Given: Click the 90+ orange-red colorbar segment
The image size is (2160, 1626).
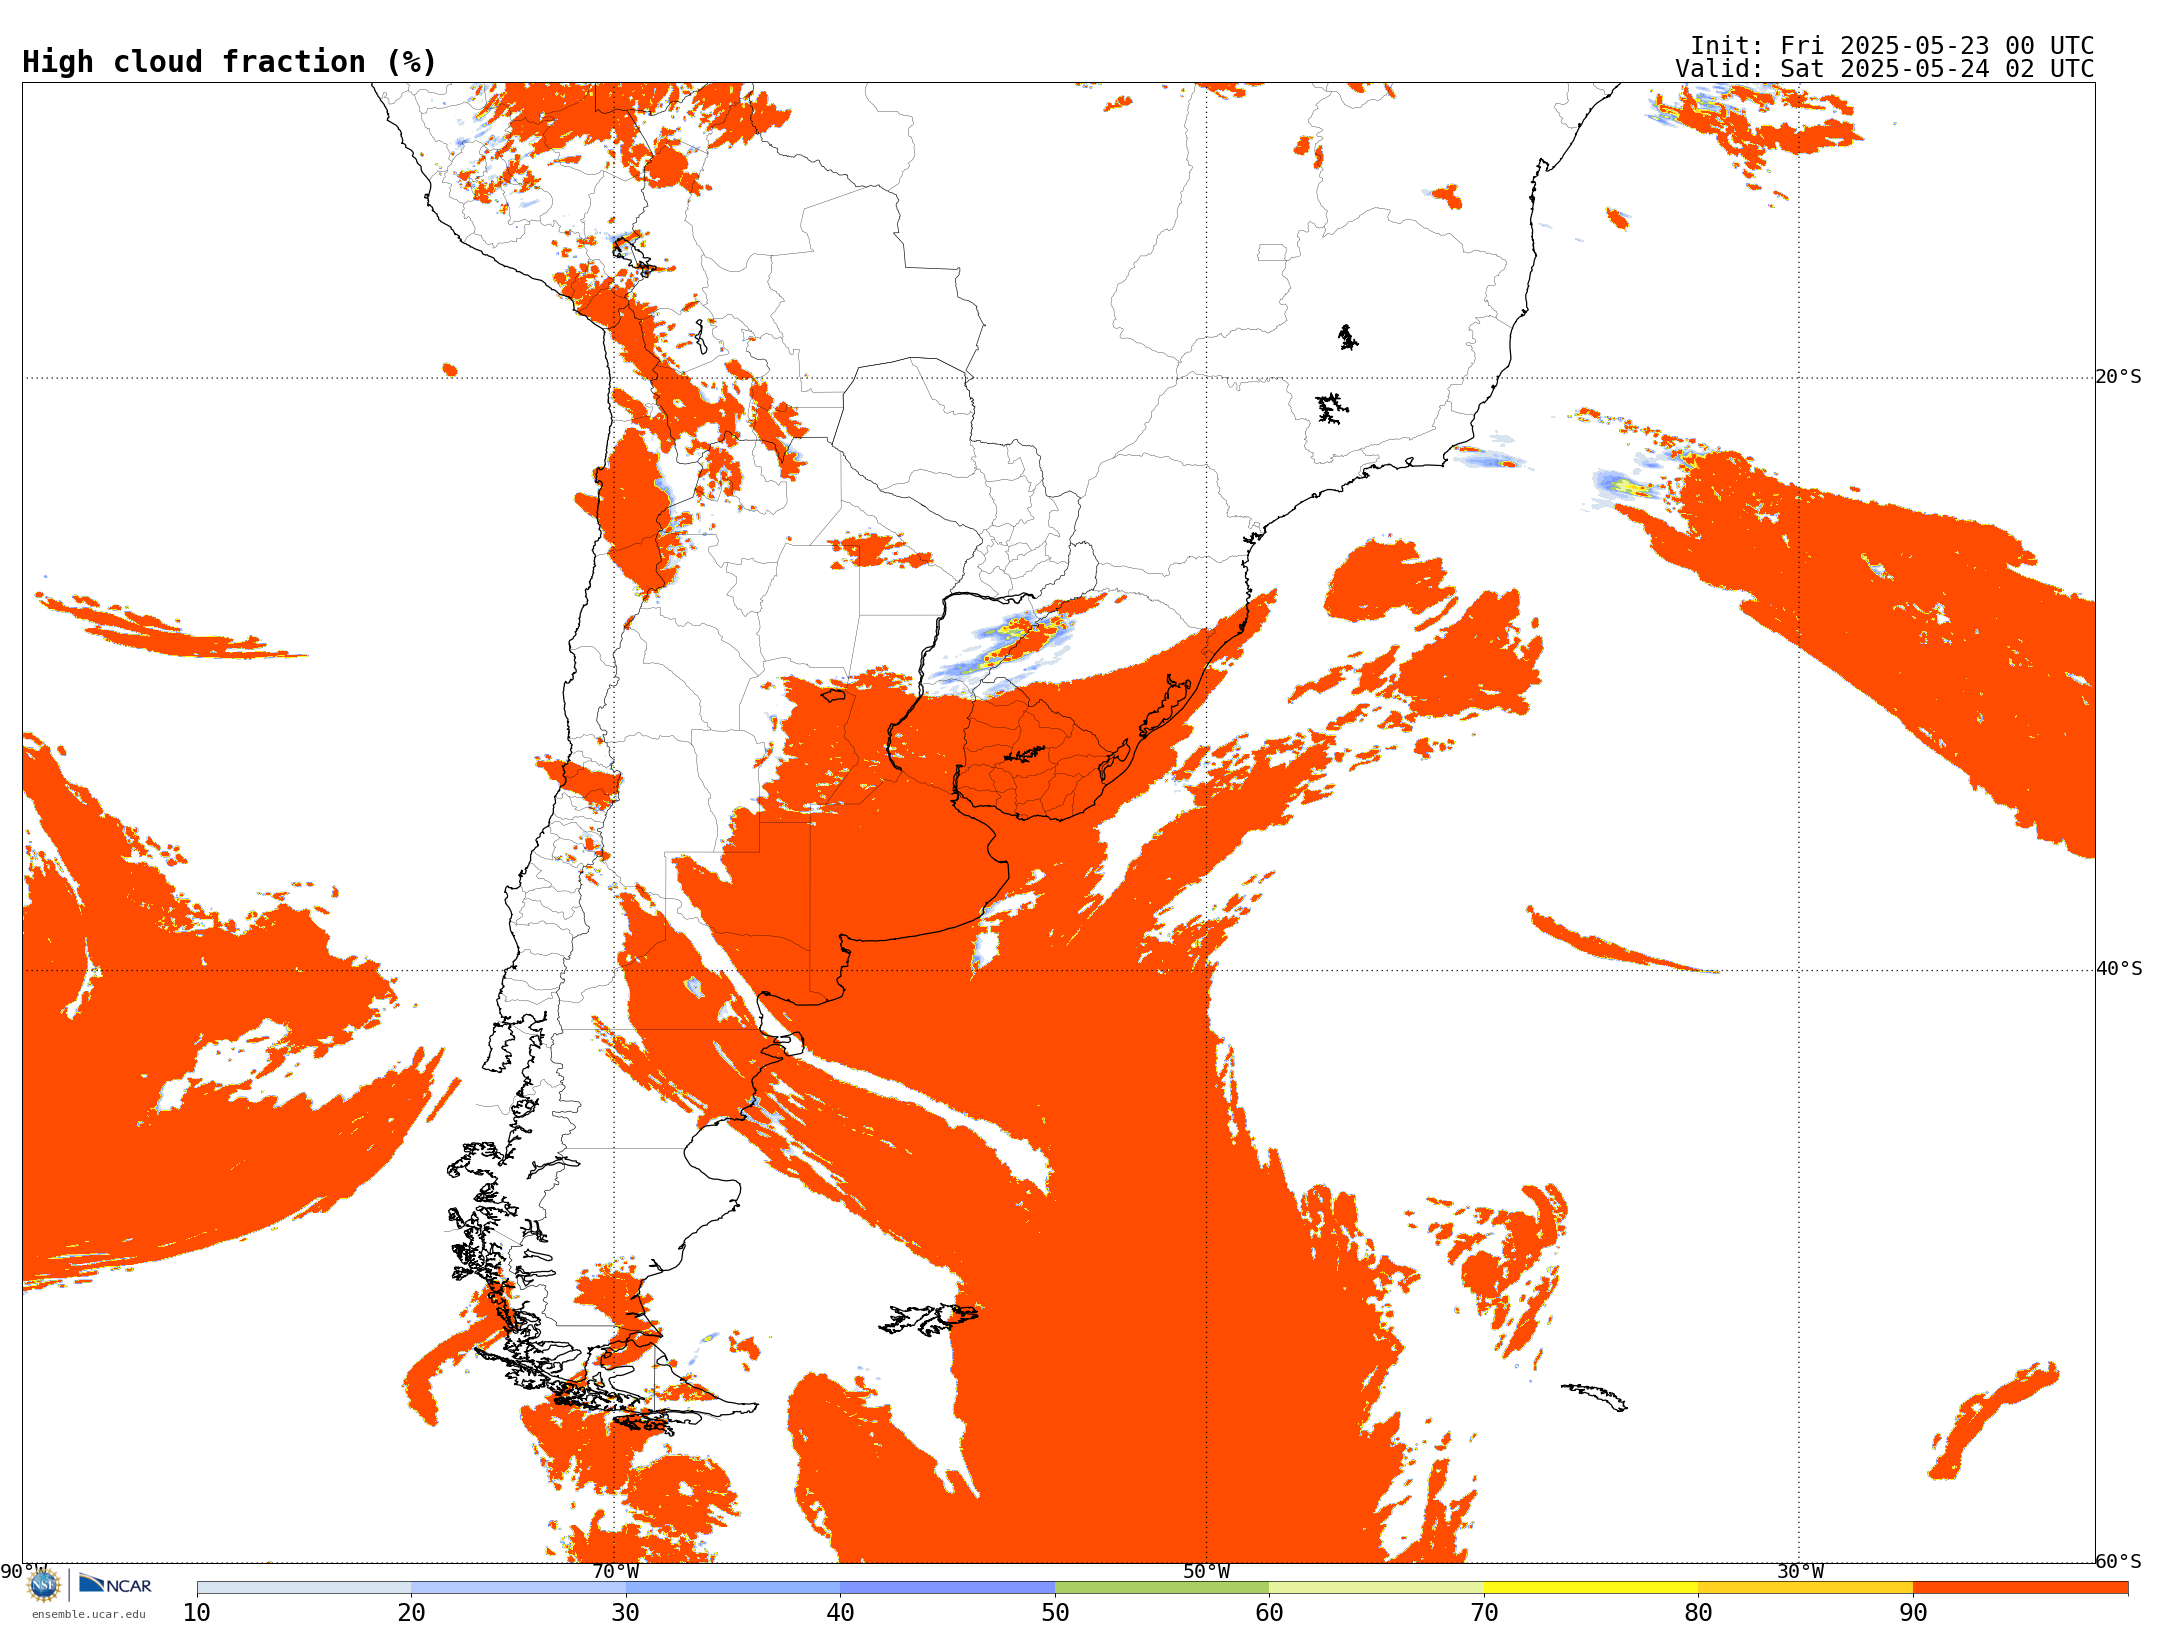Looking at the screenshot, I should tap(2021, 1588).
